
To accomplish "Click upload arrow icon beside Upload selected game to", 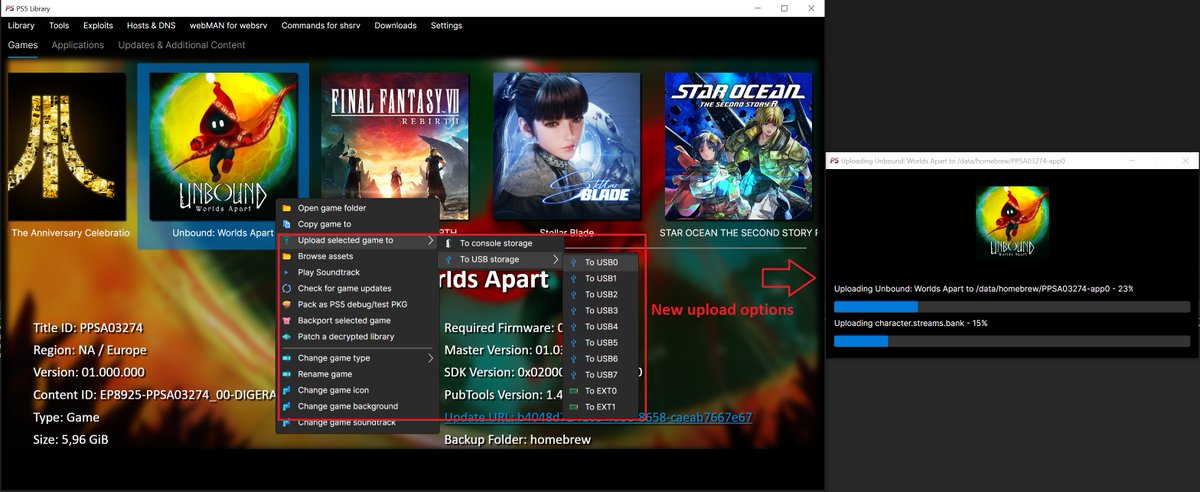I will click(287, 240).
